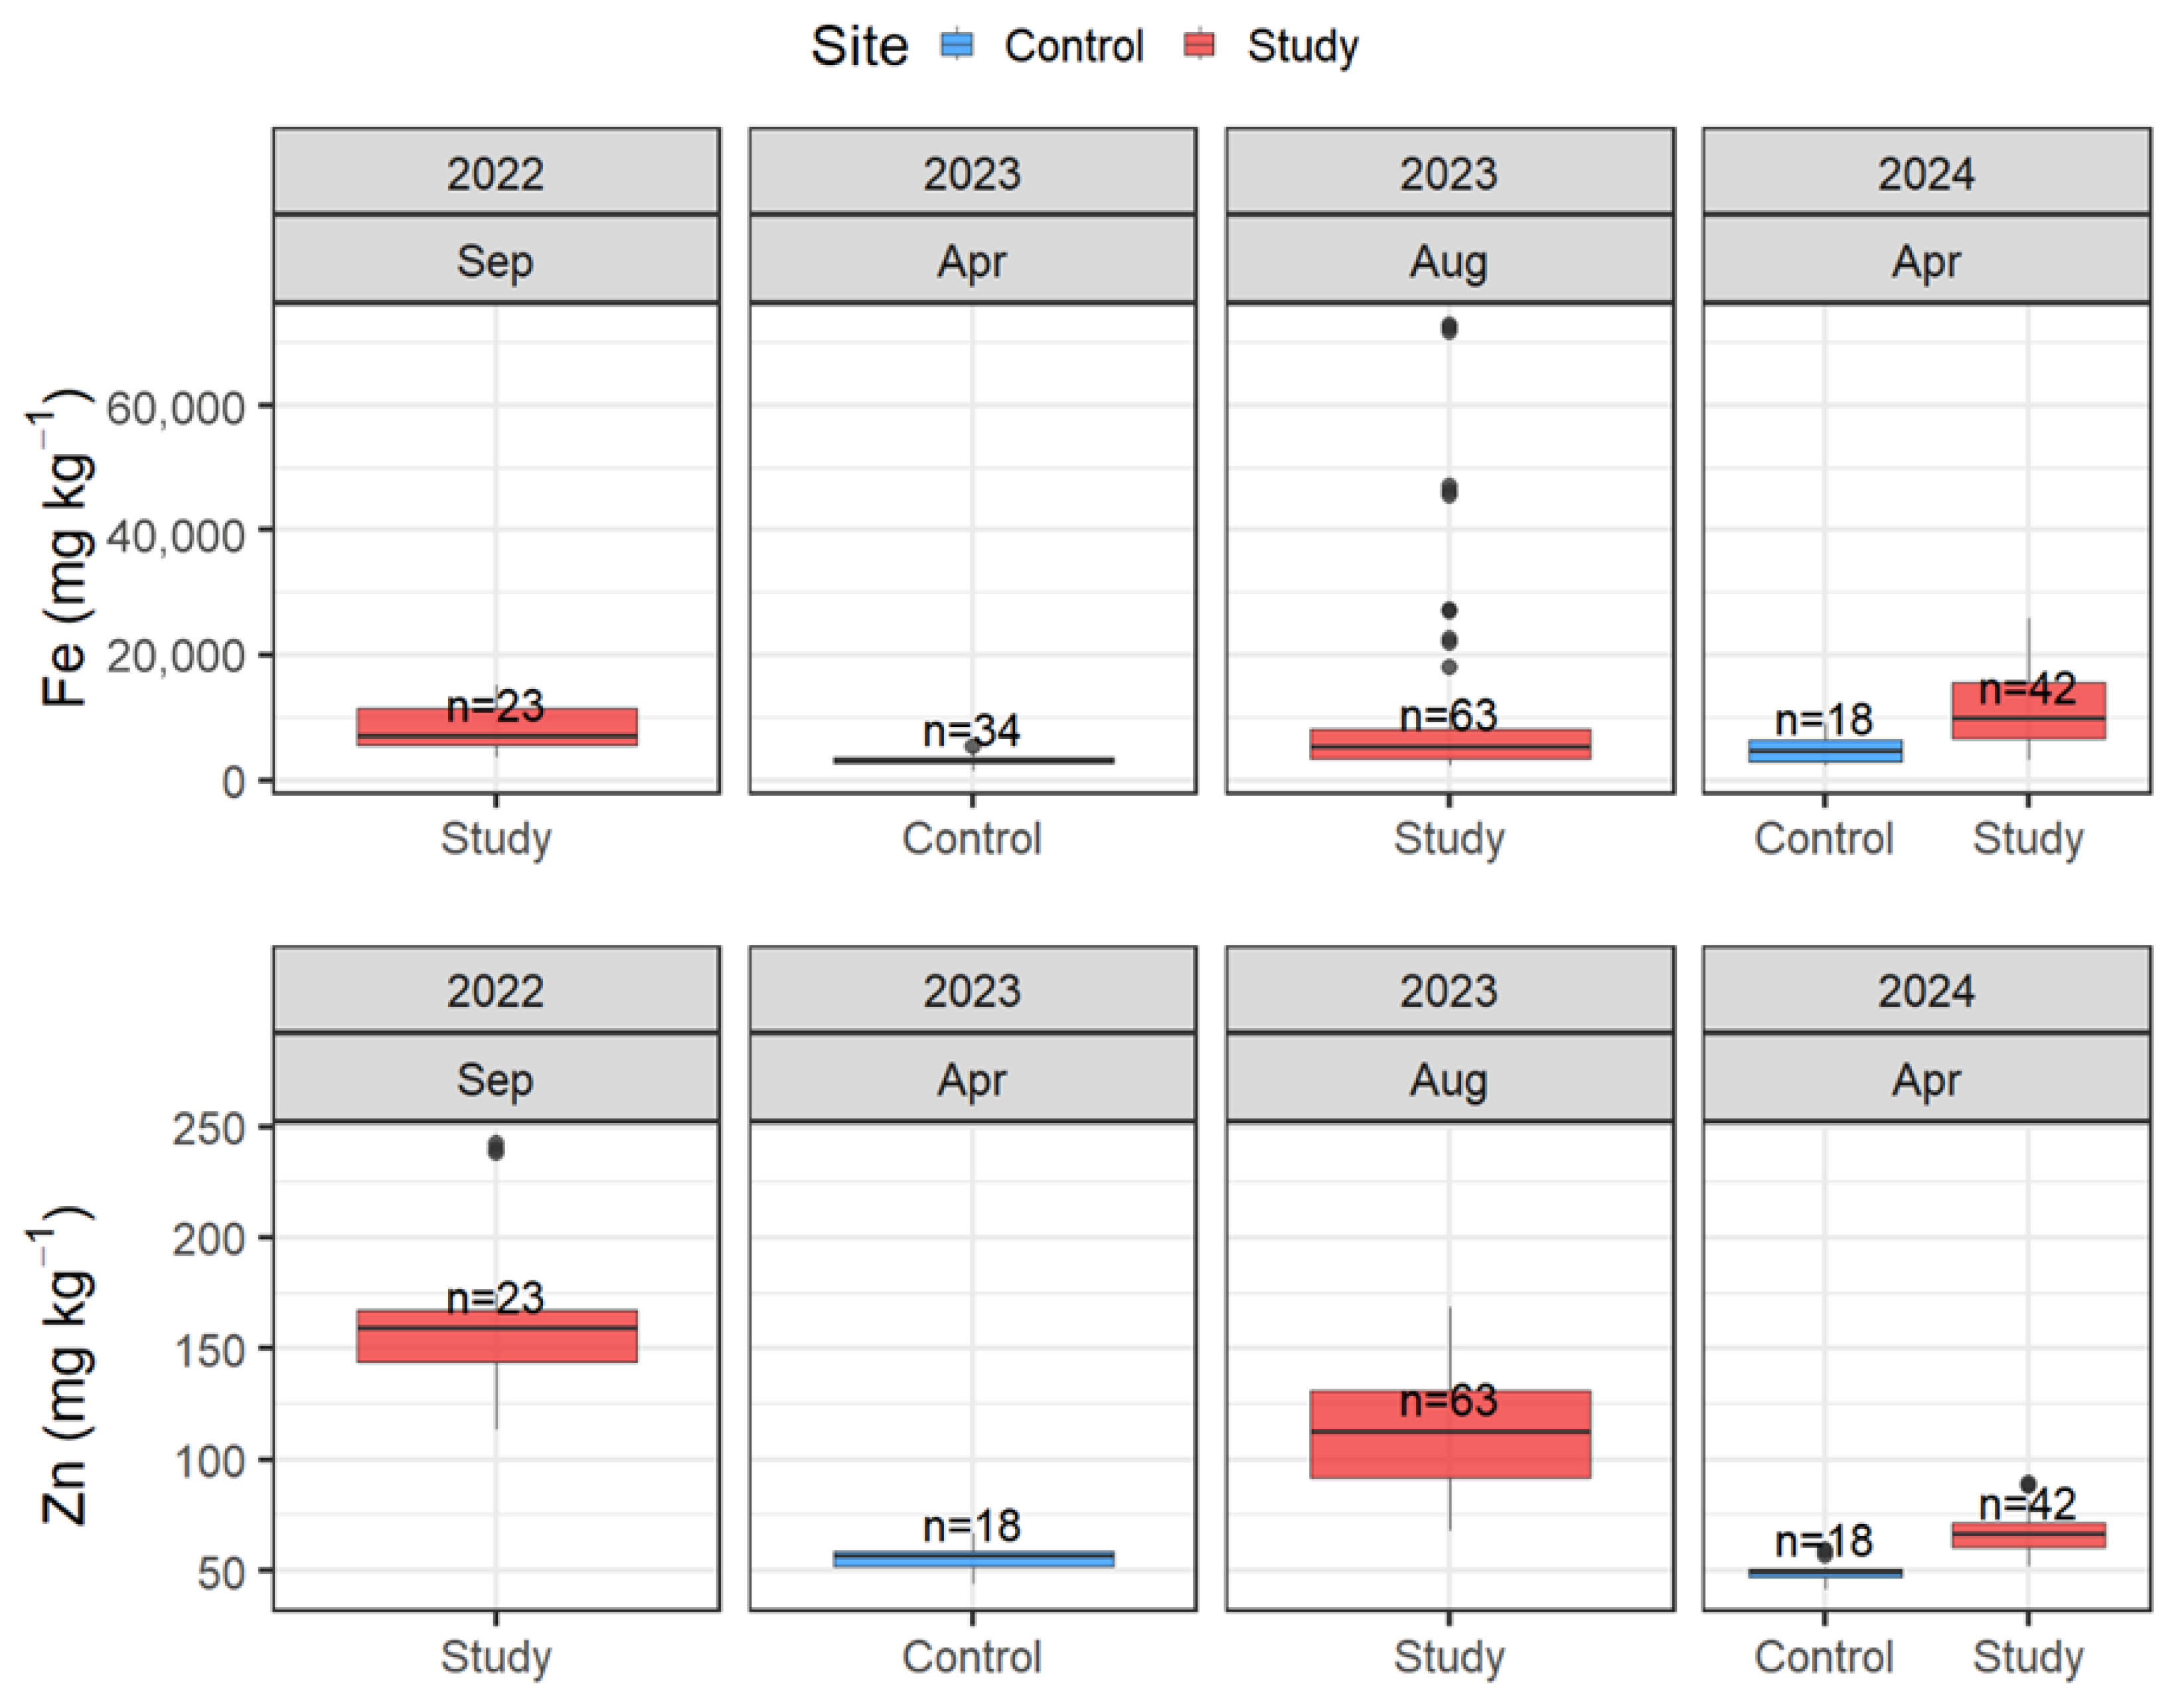Click the red Study legend swatch
Screen dimensions: 2184x1706
coord(1199,45)
